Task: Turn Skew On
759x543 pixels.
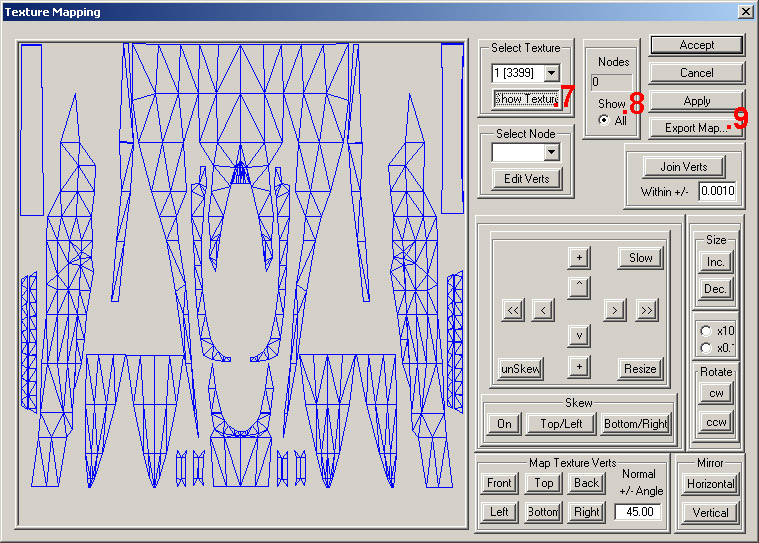Action: click(504, 423)
